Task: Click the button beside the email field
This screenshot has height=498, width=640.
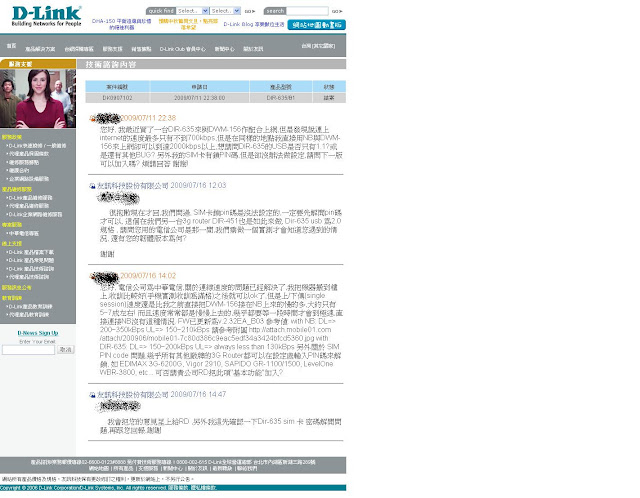Action: 66,350
